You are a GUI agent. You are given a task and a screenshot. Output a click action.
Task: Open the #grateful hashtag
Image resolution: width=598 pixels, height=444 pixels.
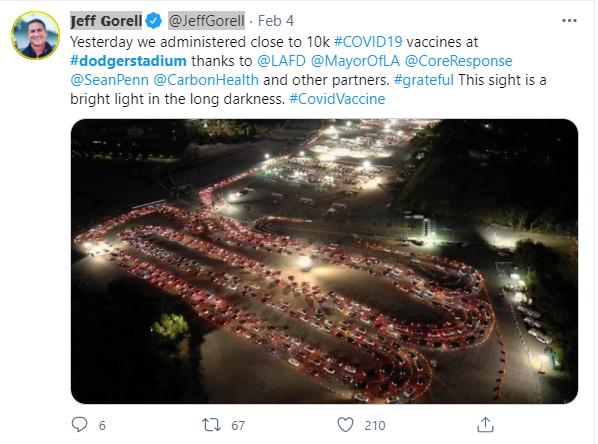(x=424, y=80)
